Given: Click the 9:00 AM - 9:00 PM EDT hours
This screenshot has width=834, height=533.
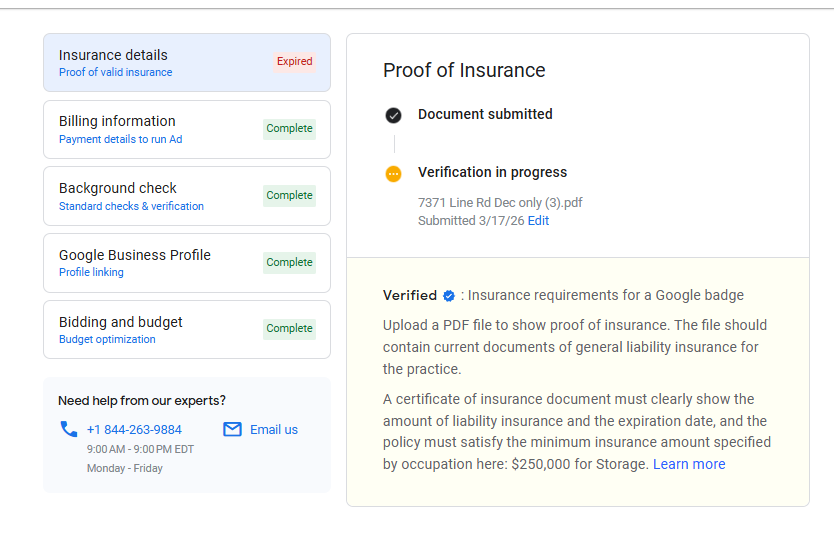Looking at the screenshot, I should click(x=140, y=449).
